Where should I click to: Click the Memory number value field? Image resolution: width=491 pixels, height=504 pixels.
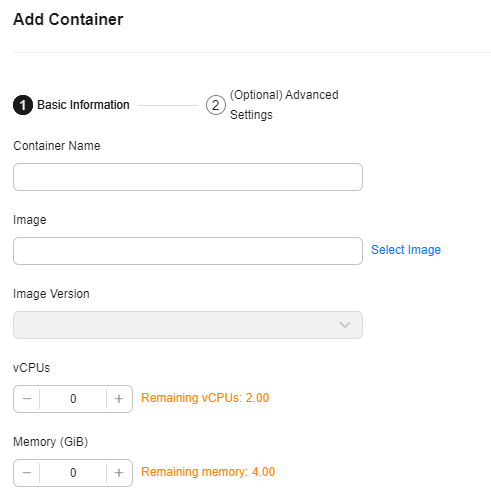point(73,473)
